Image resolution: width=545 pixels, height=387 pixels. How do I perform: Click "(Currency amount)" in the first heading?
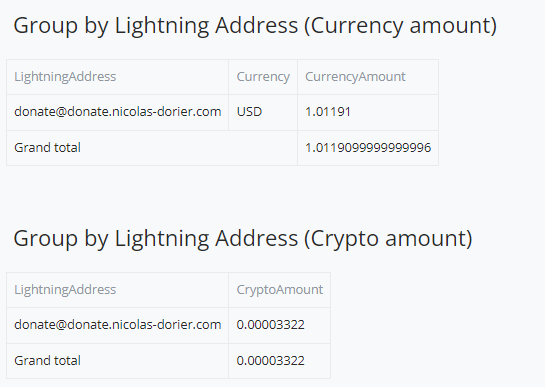(x=400, y=26)
